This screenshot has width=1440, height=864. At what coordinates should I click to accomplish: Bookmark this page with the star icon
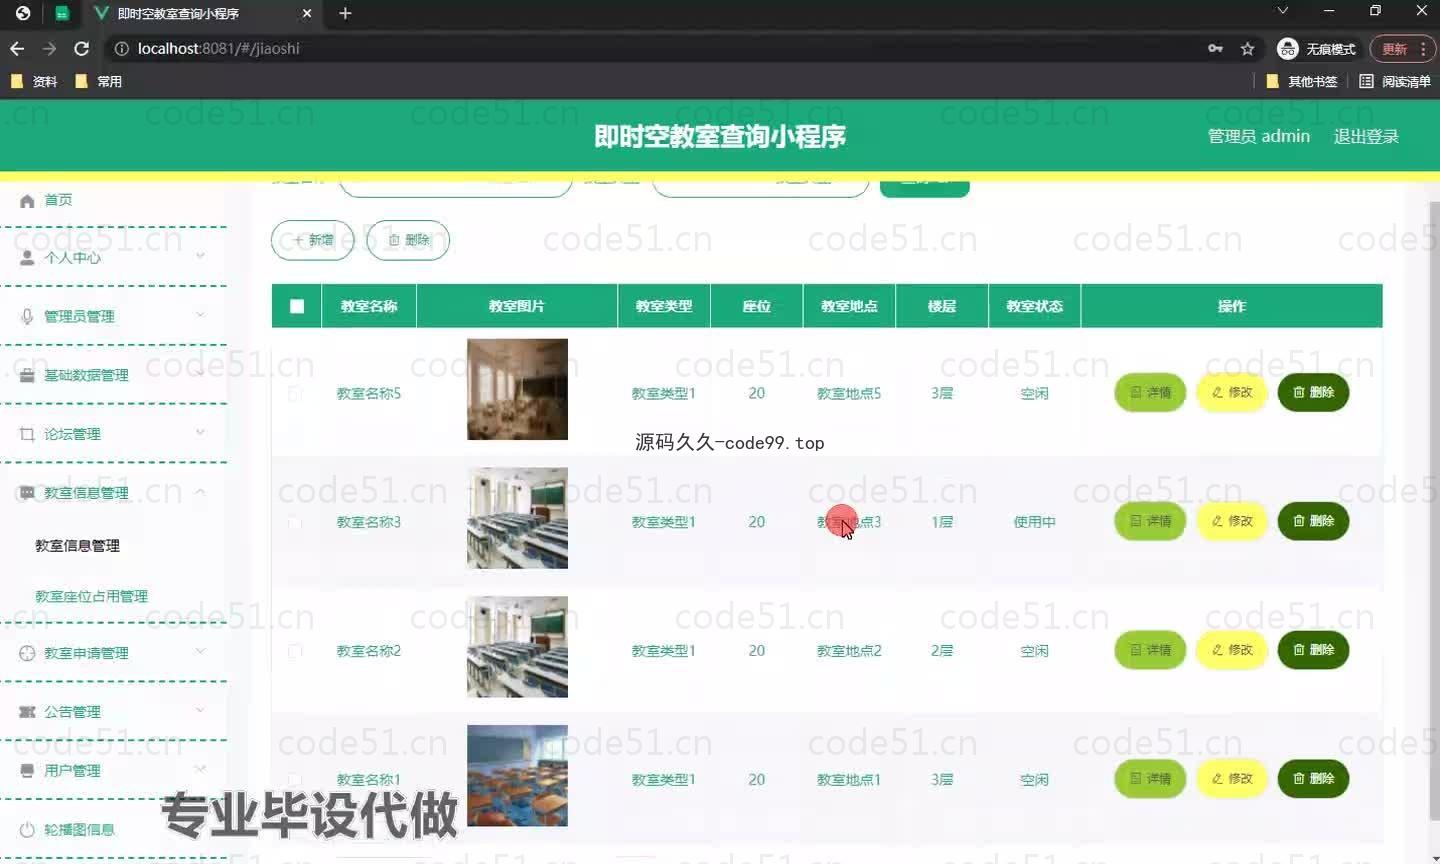click(x=1247, y=48)
